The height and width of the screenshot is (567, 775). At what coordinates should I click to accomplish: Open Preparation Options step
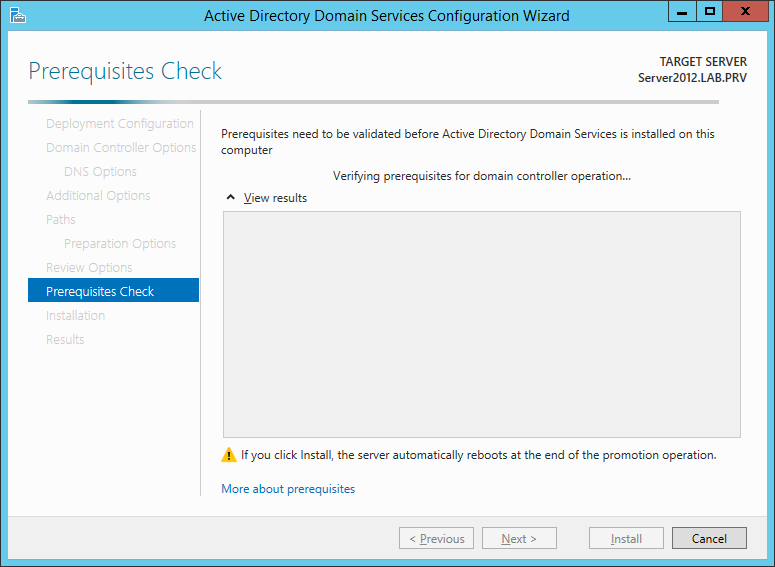(120, 243)
